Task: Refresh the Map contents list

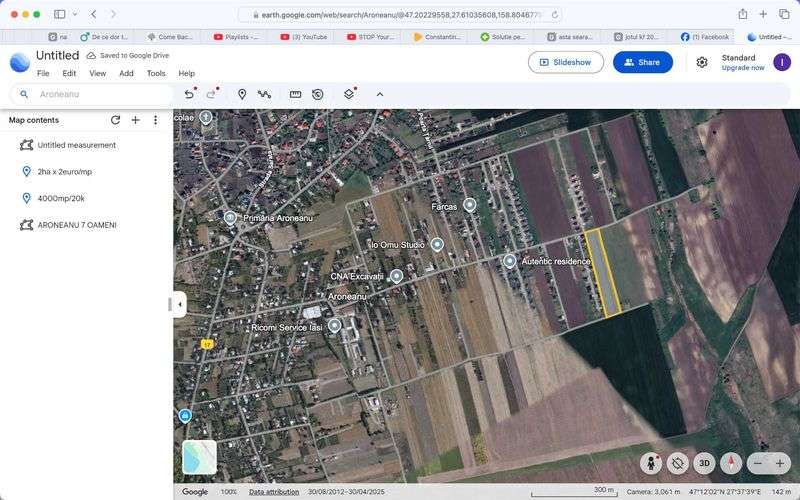Action: click(x=115, y=120)
